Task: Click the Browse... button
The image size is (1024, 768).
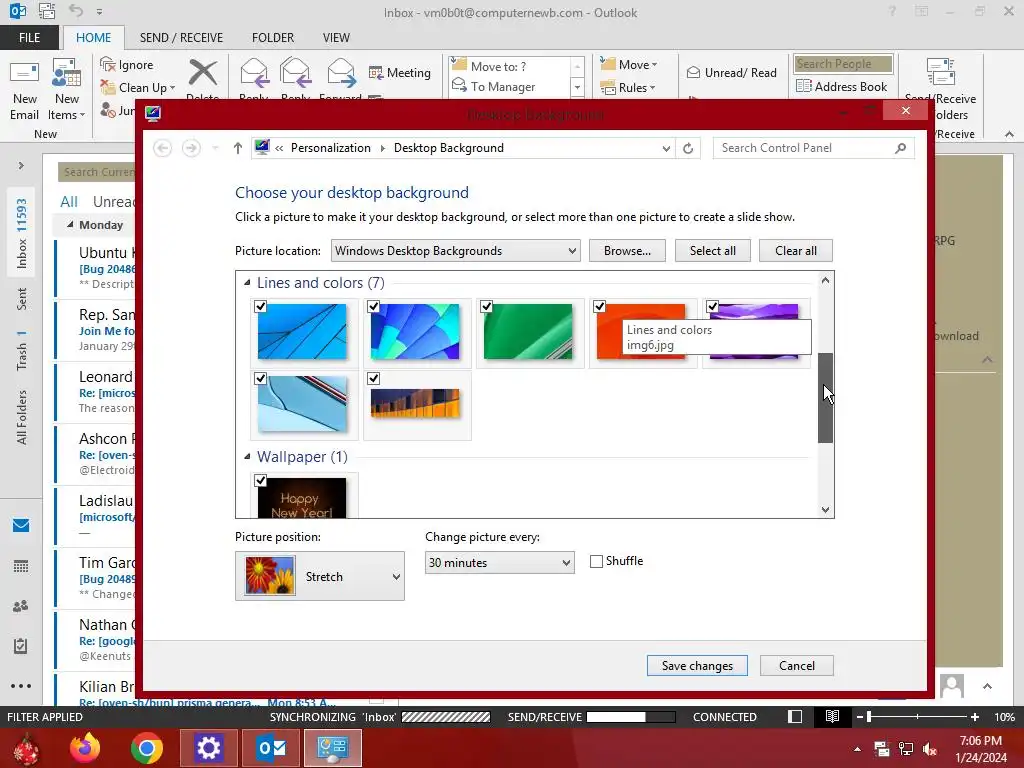Action: [x=627, y=251]
